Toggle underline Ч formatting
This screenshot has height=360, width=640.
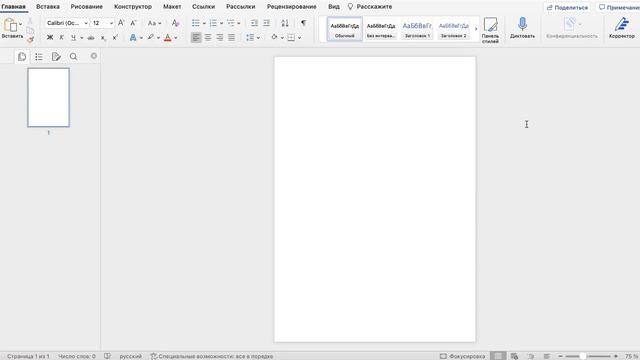[73, 38]
